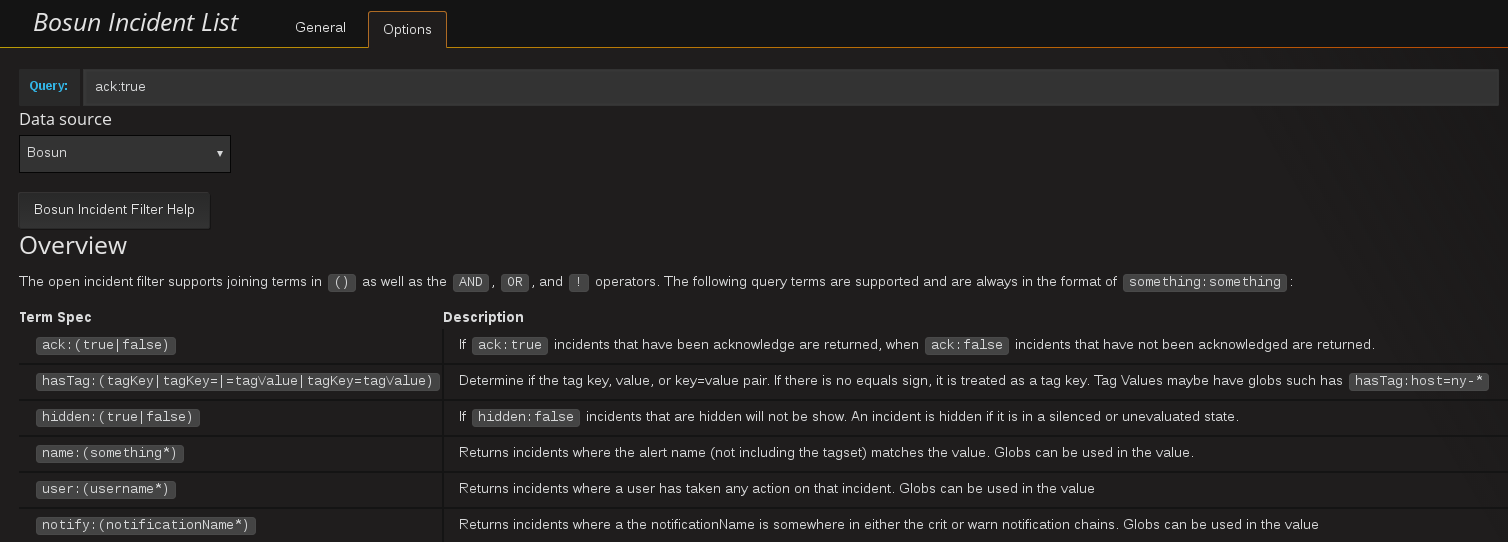Click the ack:true code in description
This screenshot has height=542, width=1508.
(x=510, y=345)
